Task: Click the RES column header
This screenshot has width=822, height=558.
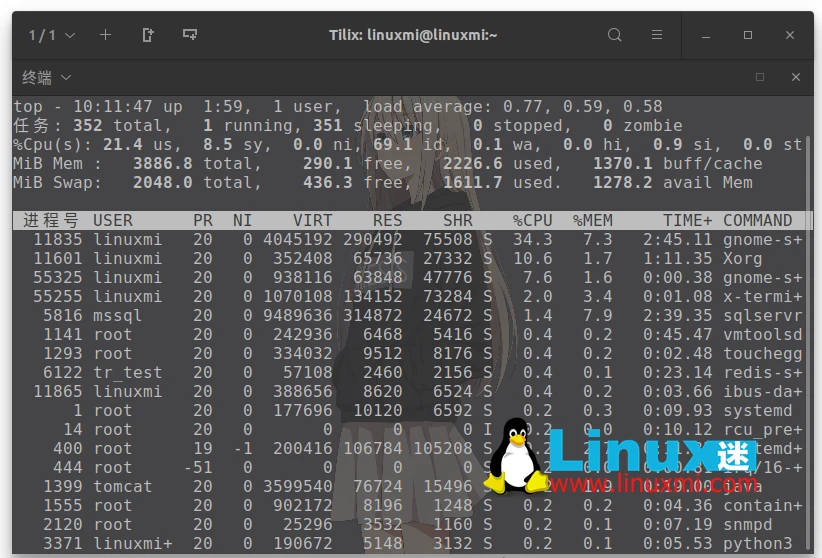Action: point(387,220)
